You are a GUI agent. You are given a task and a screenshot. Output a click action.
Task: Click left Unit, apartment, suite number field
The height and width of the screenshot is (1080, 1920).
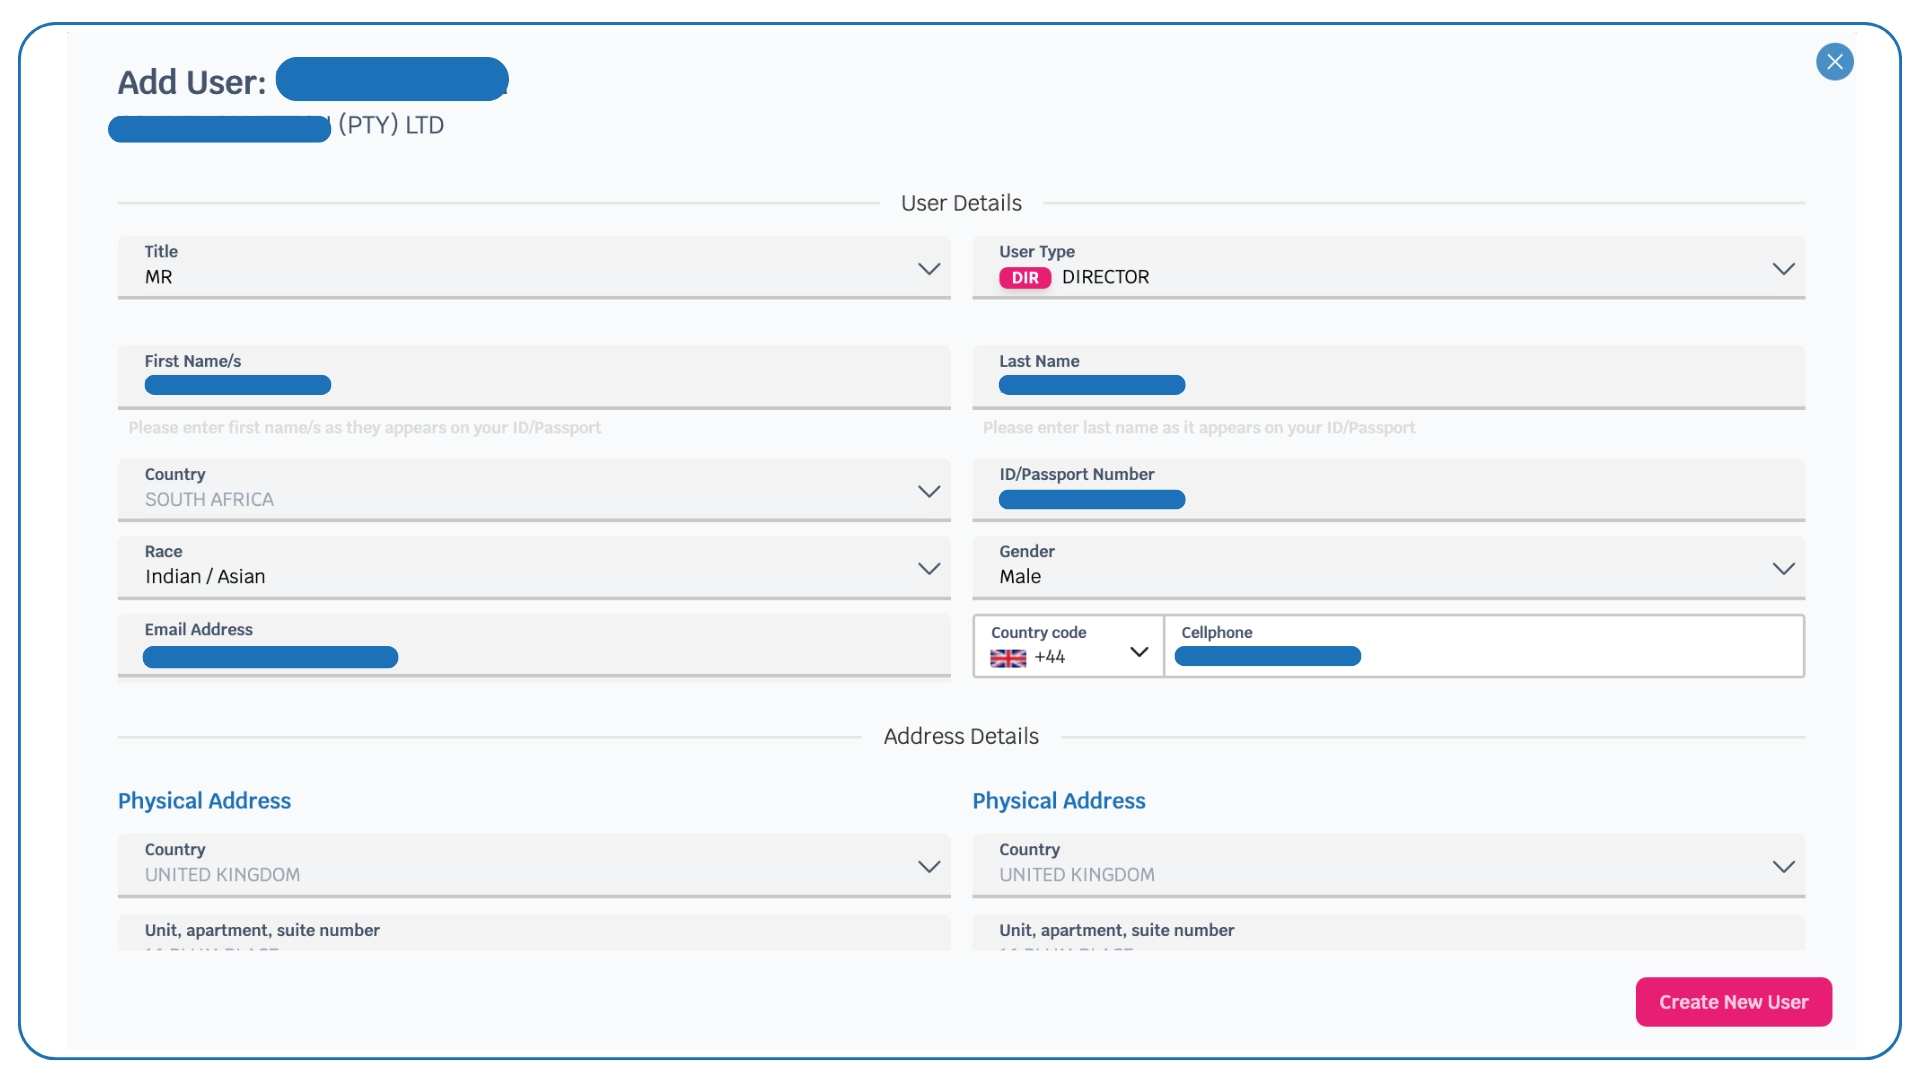(x=533, y=933)
